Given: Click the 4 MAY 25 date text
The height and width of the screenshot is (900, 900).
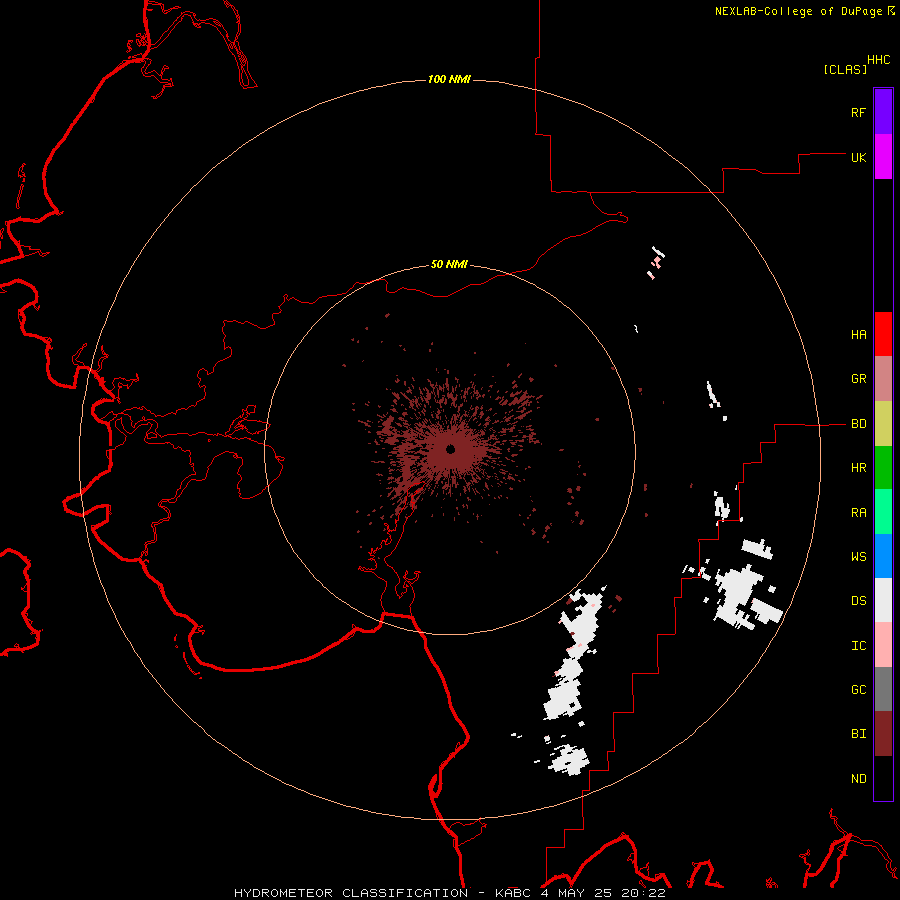Looking at the screenshot, I should pos(576,893).
